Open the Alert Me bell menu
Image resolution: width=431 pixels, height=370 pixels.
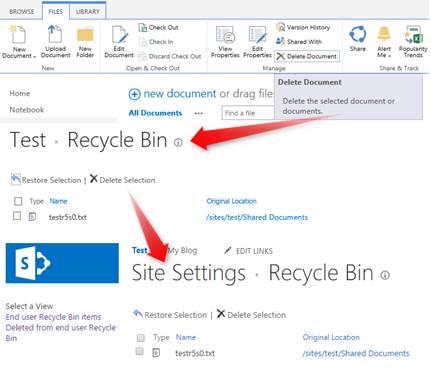coord(384,42)
